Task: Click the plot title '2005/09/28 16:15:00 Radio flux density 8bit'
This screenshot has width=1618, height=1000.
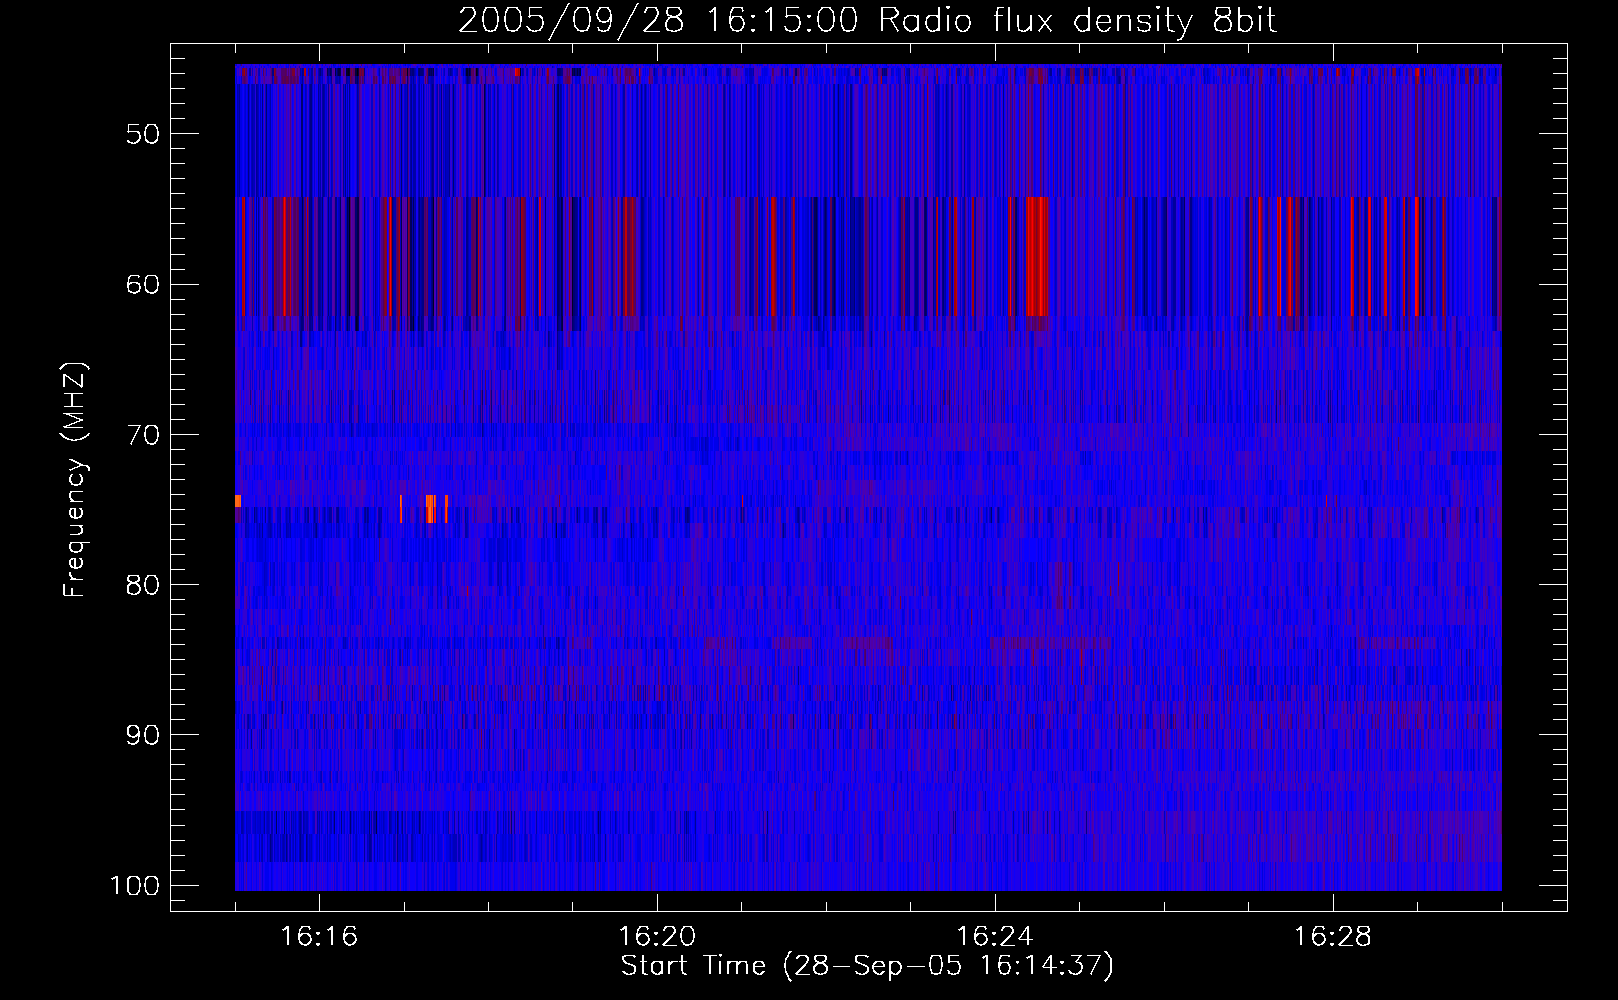Action: pos(867,21)
